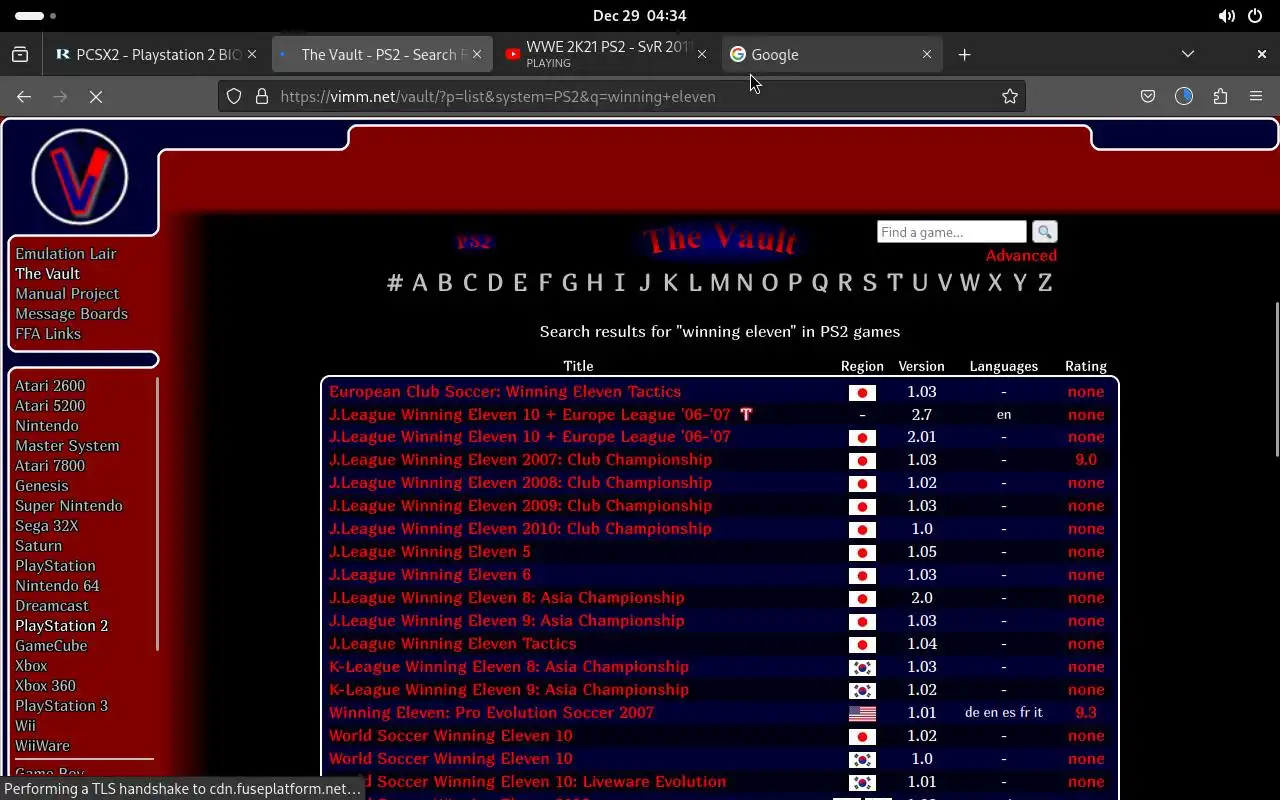Open the list all tabs dropdown
The image size is (1280, 800).
coord(1188,54)
